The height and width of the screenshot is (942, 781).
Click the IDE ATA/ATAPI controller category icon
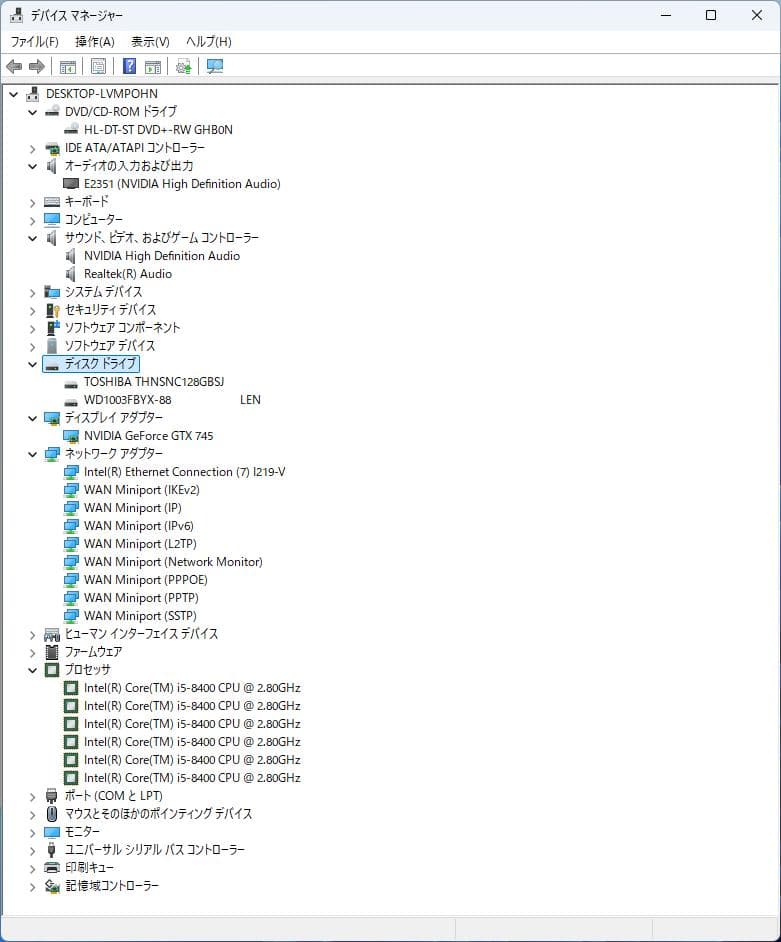click(52, 148)
